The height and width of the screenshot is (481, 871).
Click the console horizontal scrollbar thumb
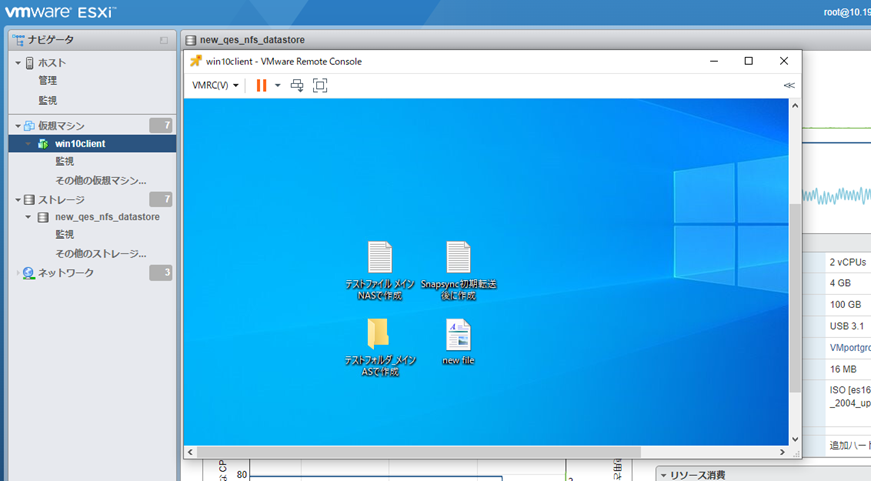(x=420, y=452)
